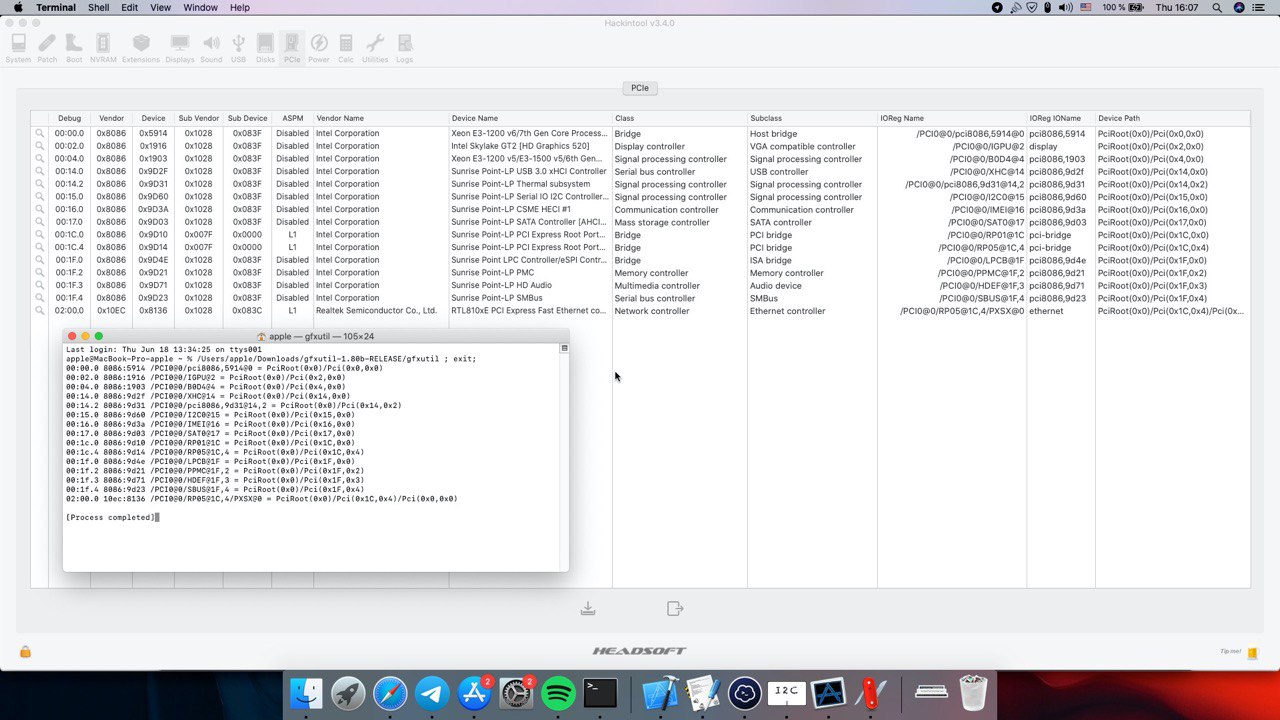Open the USB section icon
Viewport: 1280px width, 720px height.
pos(238,47)
